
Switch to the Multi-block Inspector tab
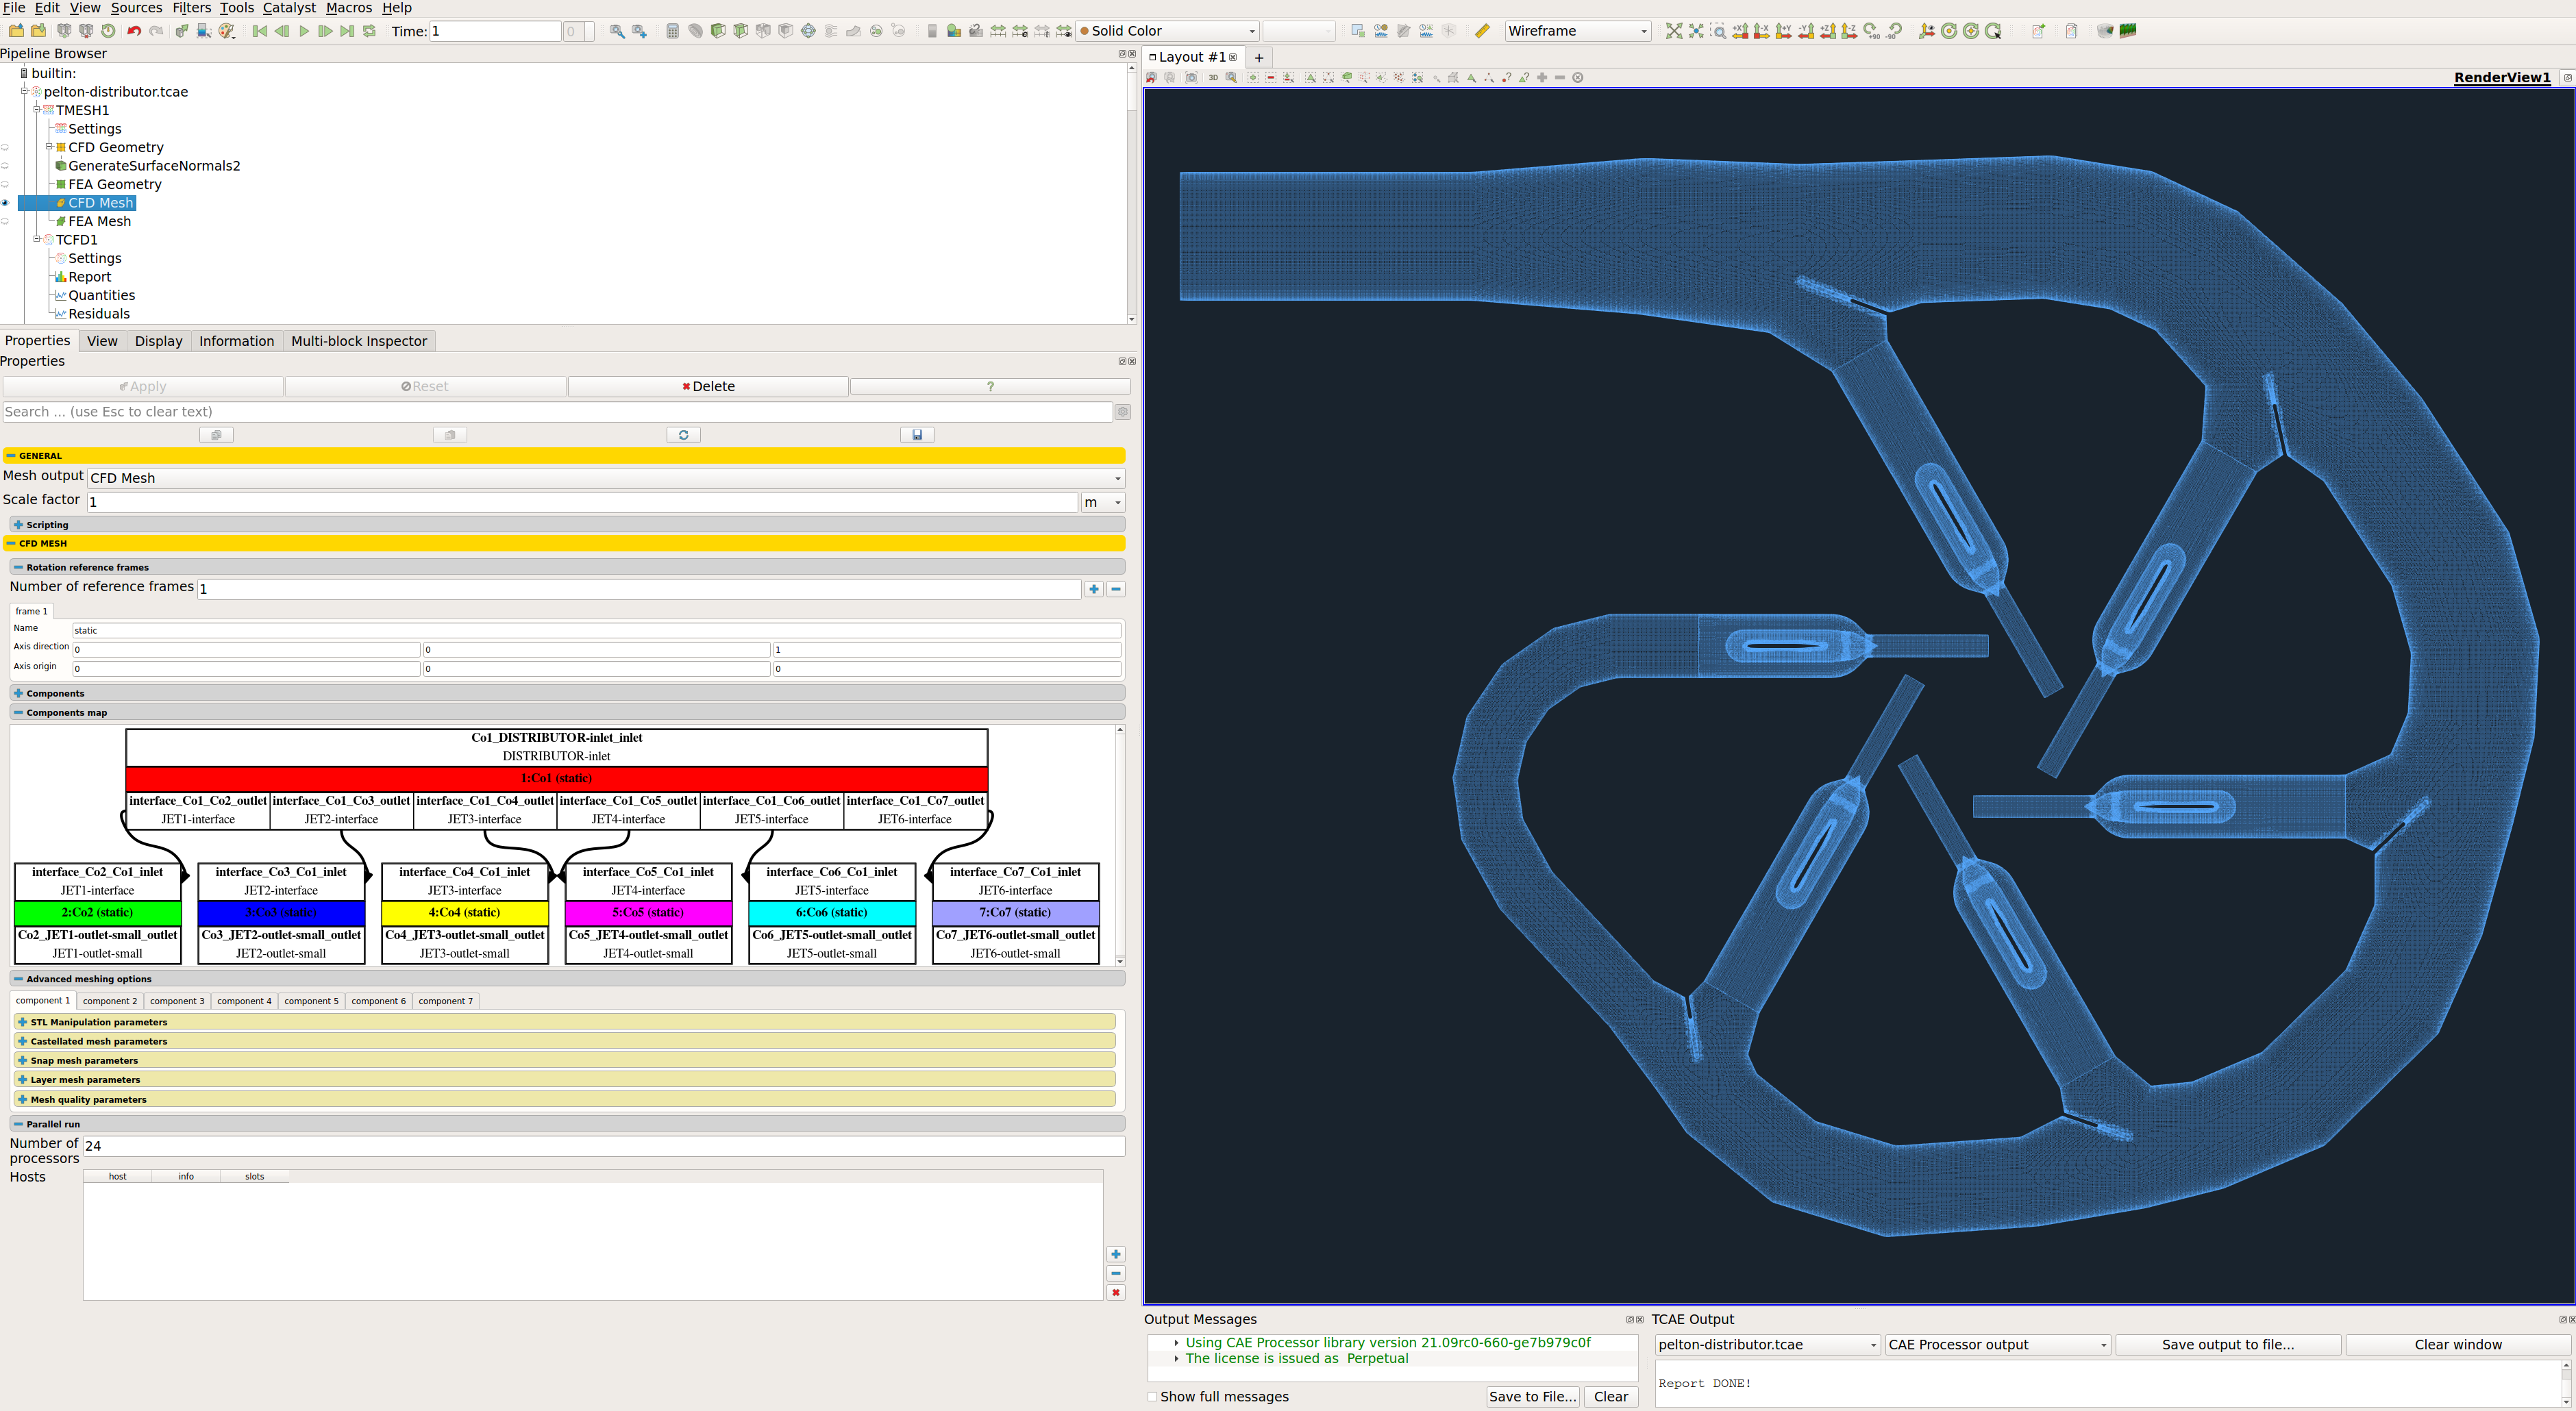358,341
